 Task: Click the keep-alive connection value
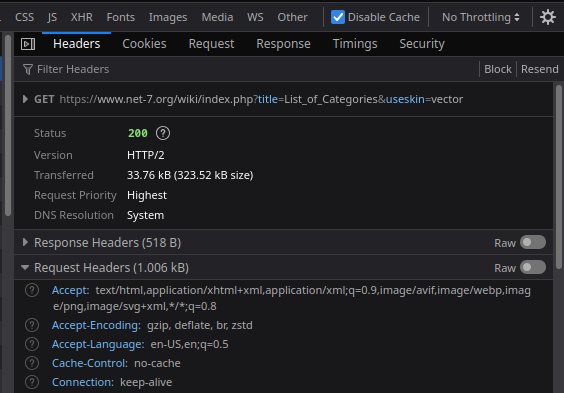146,382
